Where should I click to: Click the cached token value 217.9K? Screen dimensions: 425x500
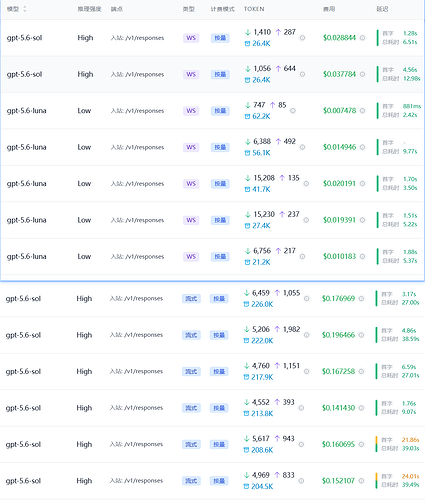click(262, 377)
